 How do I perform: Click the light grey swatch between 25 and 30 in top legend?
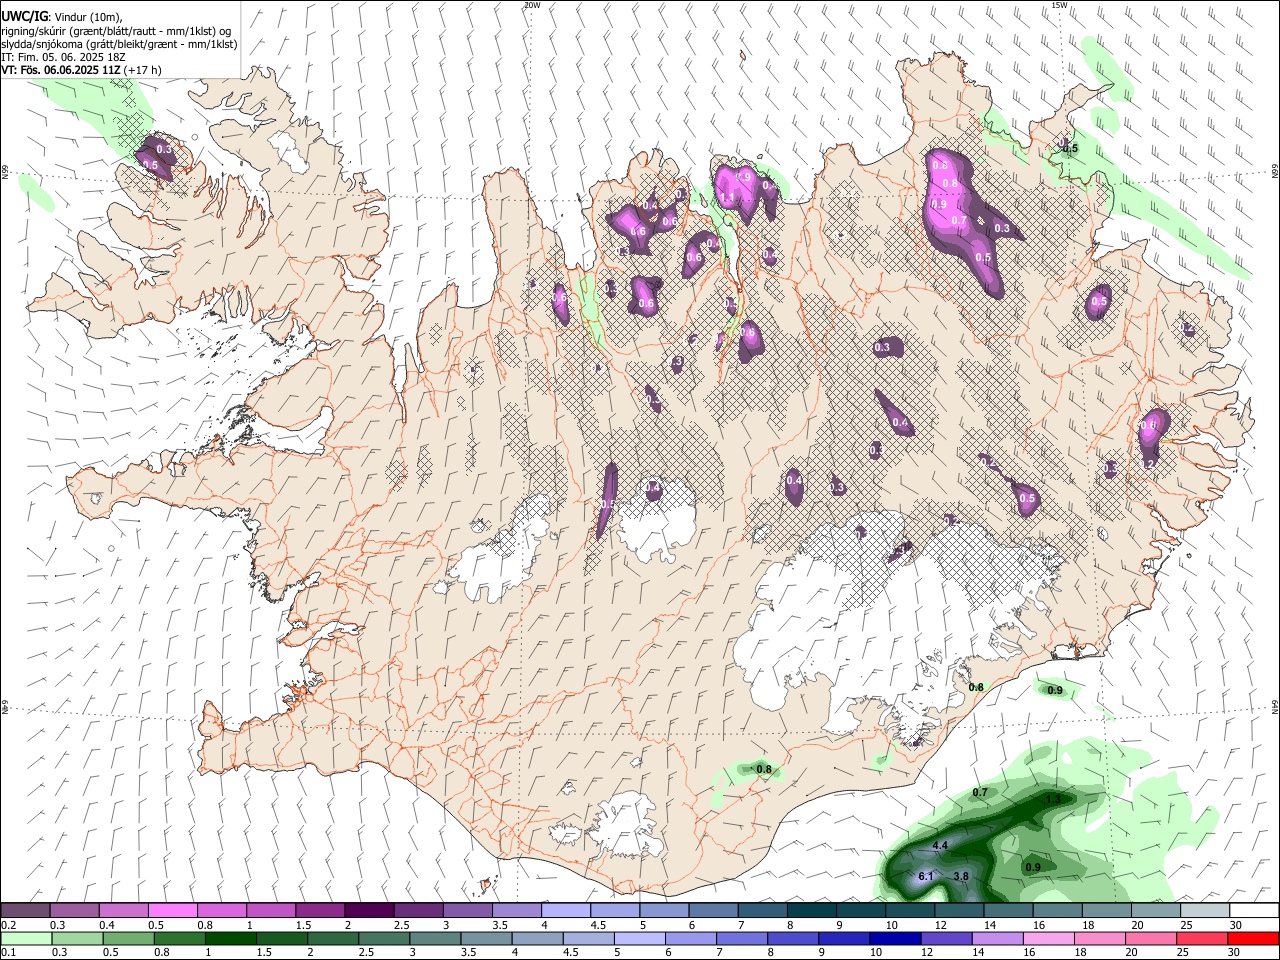[x=1204, y=911]
